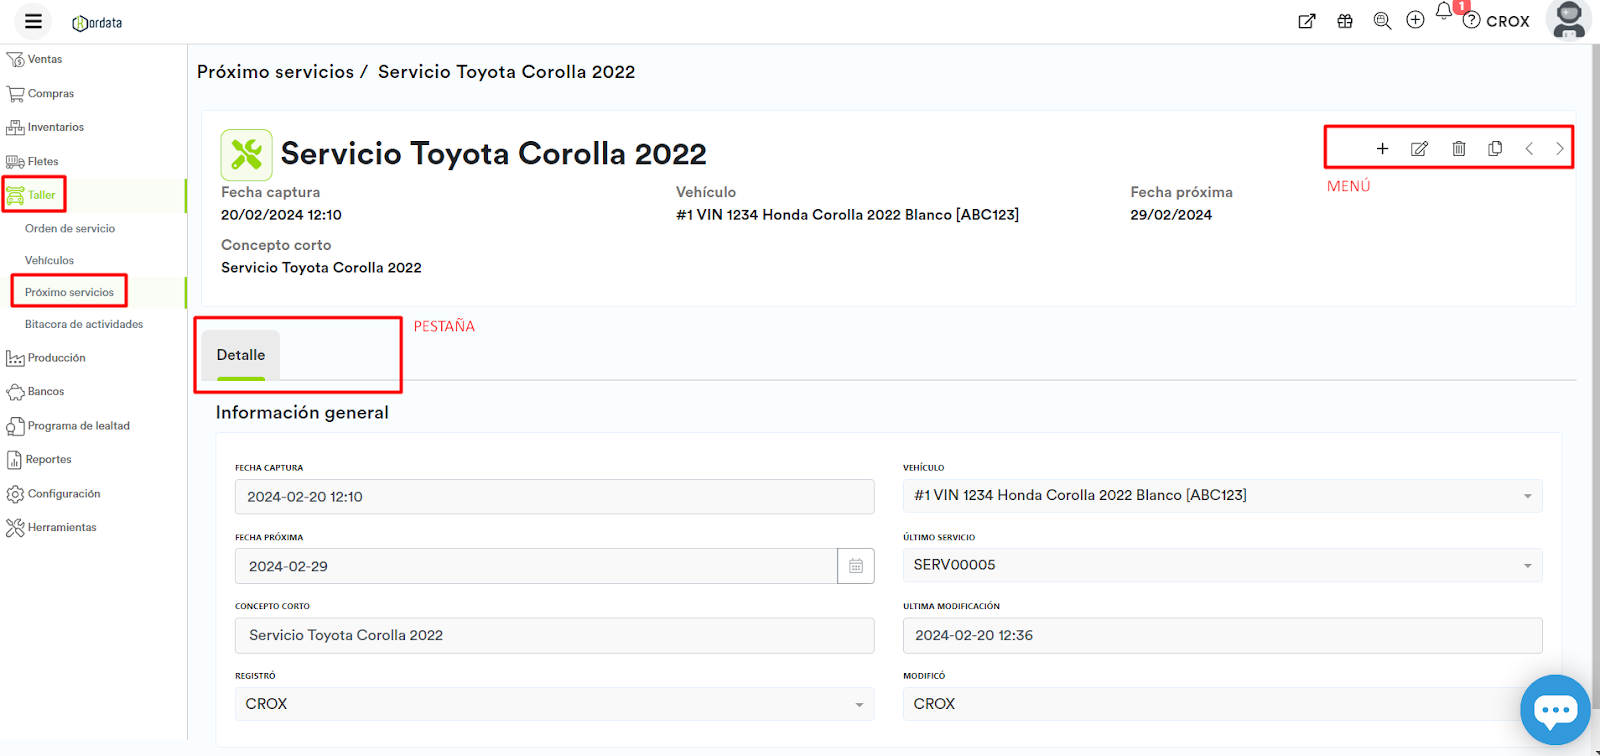Click the edit pencil icon in record menu
The height and width of the screenshot is (756, 1600).
pyautogui.click(x=1419, y=149)
